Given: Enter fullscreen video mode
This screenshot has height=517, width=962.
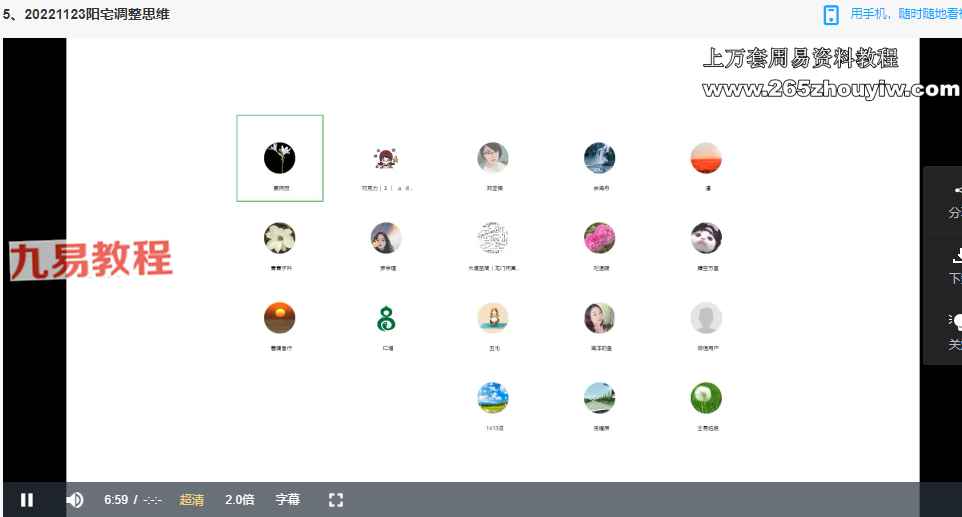Looking at the screenshot, I should point(336,500).
